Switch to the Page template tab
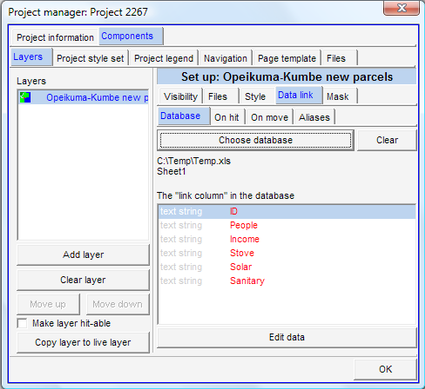This screenshot has height=389, width=425. (287, 58)
